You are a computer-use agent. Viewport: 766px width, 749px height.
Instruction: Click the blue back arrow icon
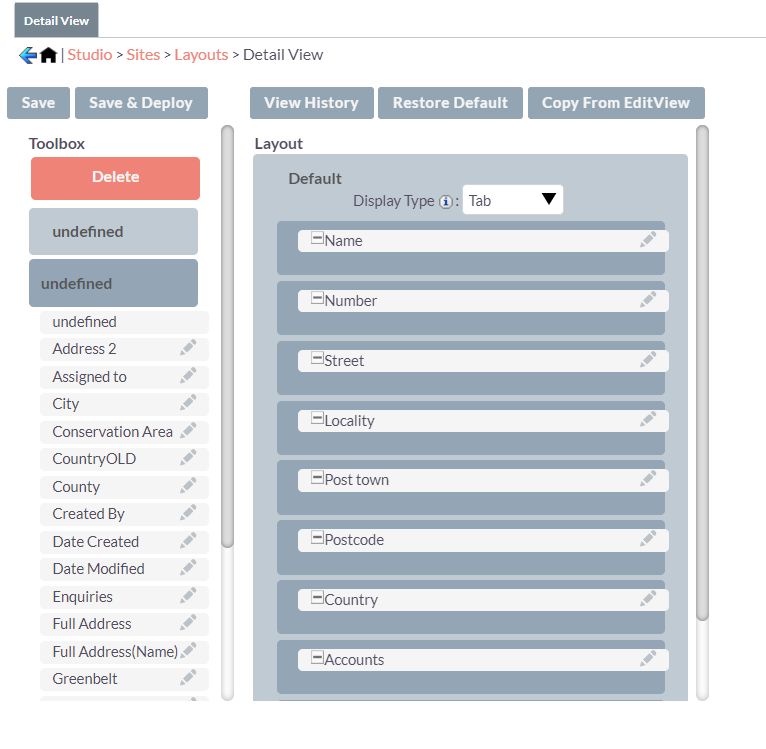[x=28, y=55]
